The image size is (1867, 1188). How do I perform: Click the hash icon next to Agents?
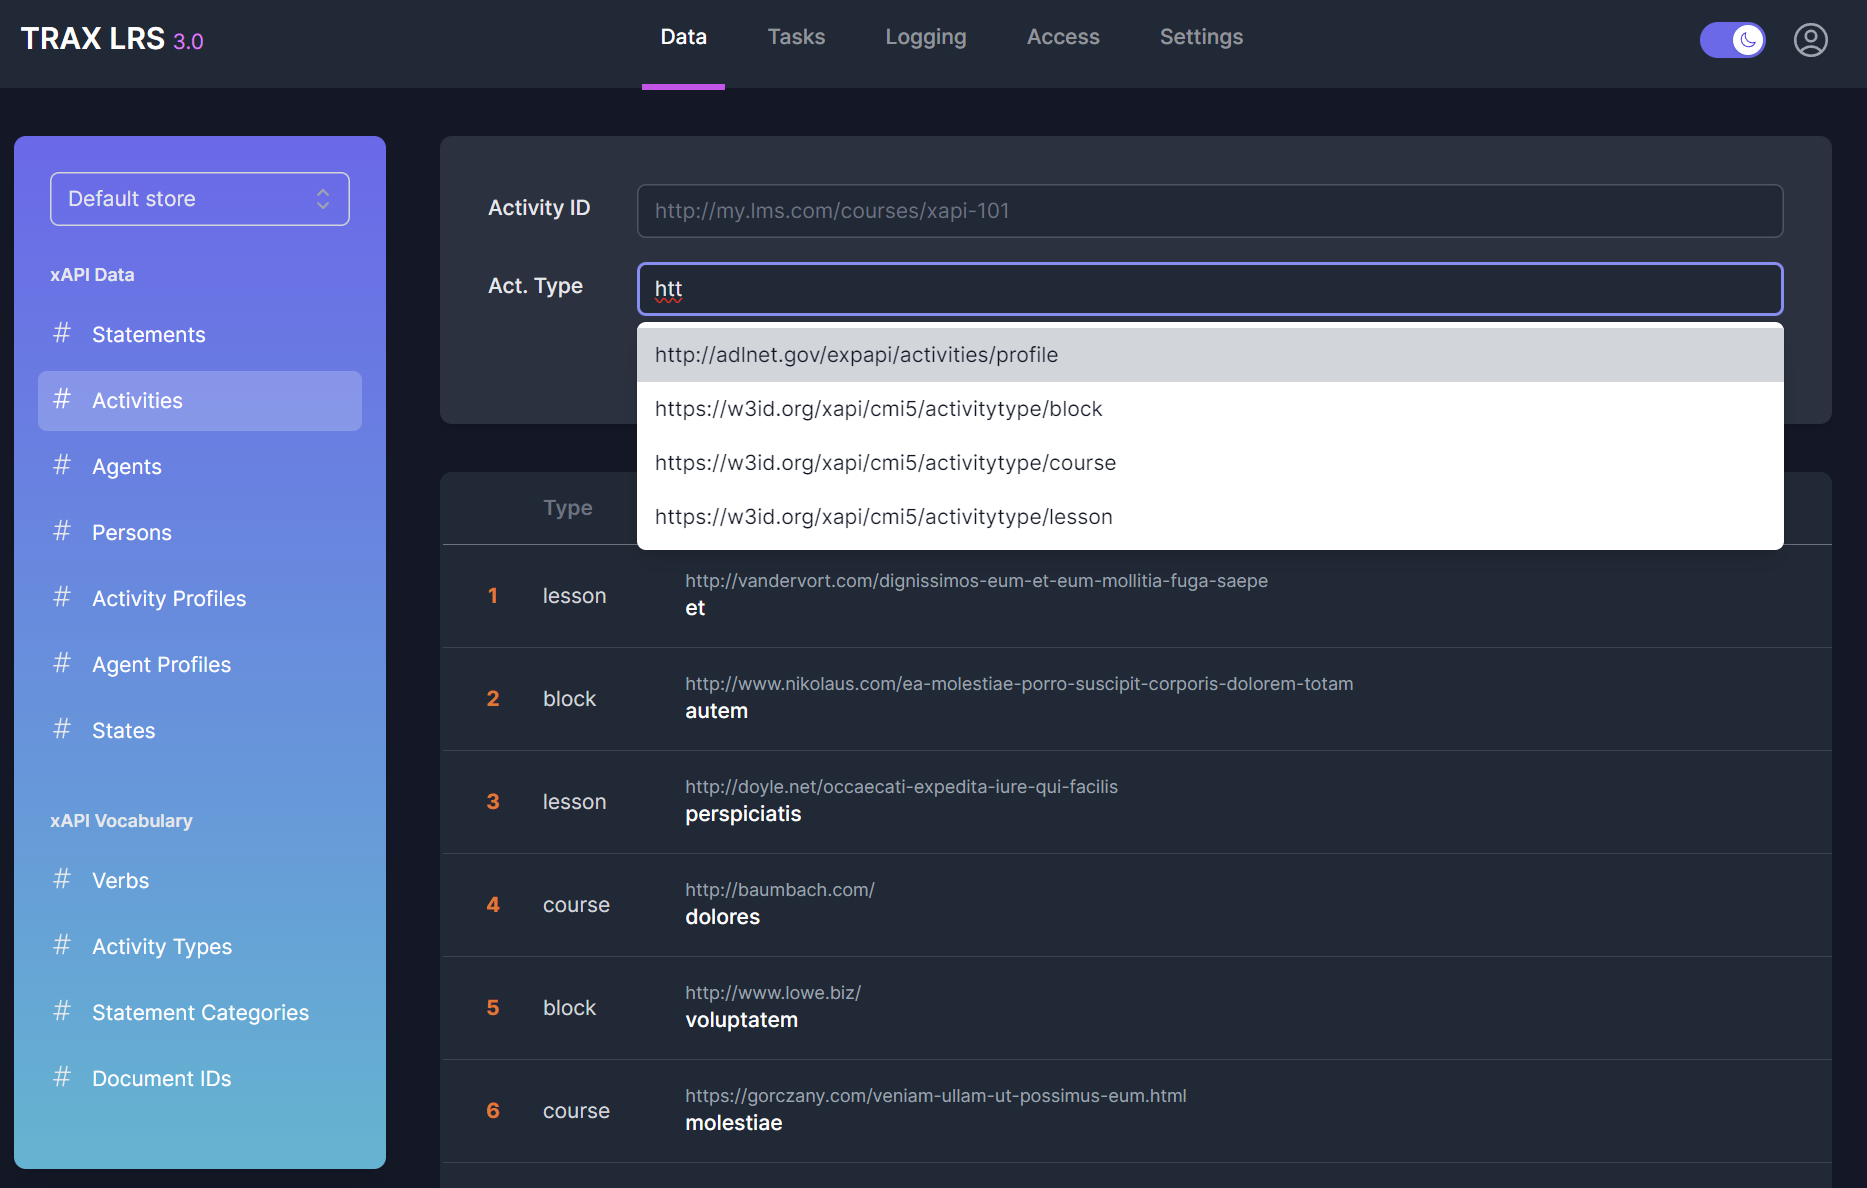pyautogui.click(x=62, y=465)
